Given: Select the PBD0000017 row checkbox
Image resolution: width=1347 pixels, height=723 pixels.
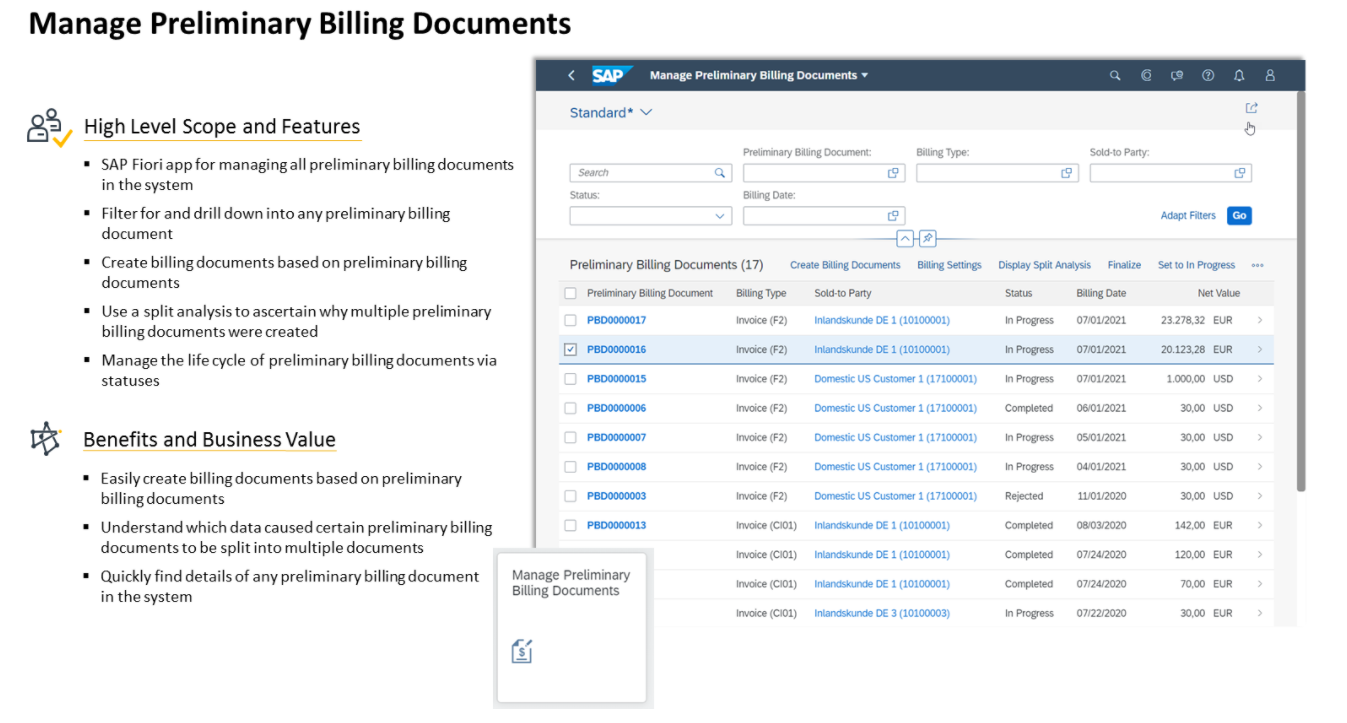Looking at the screenshot, I should 571,321.
